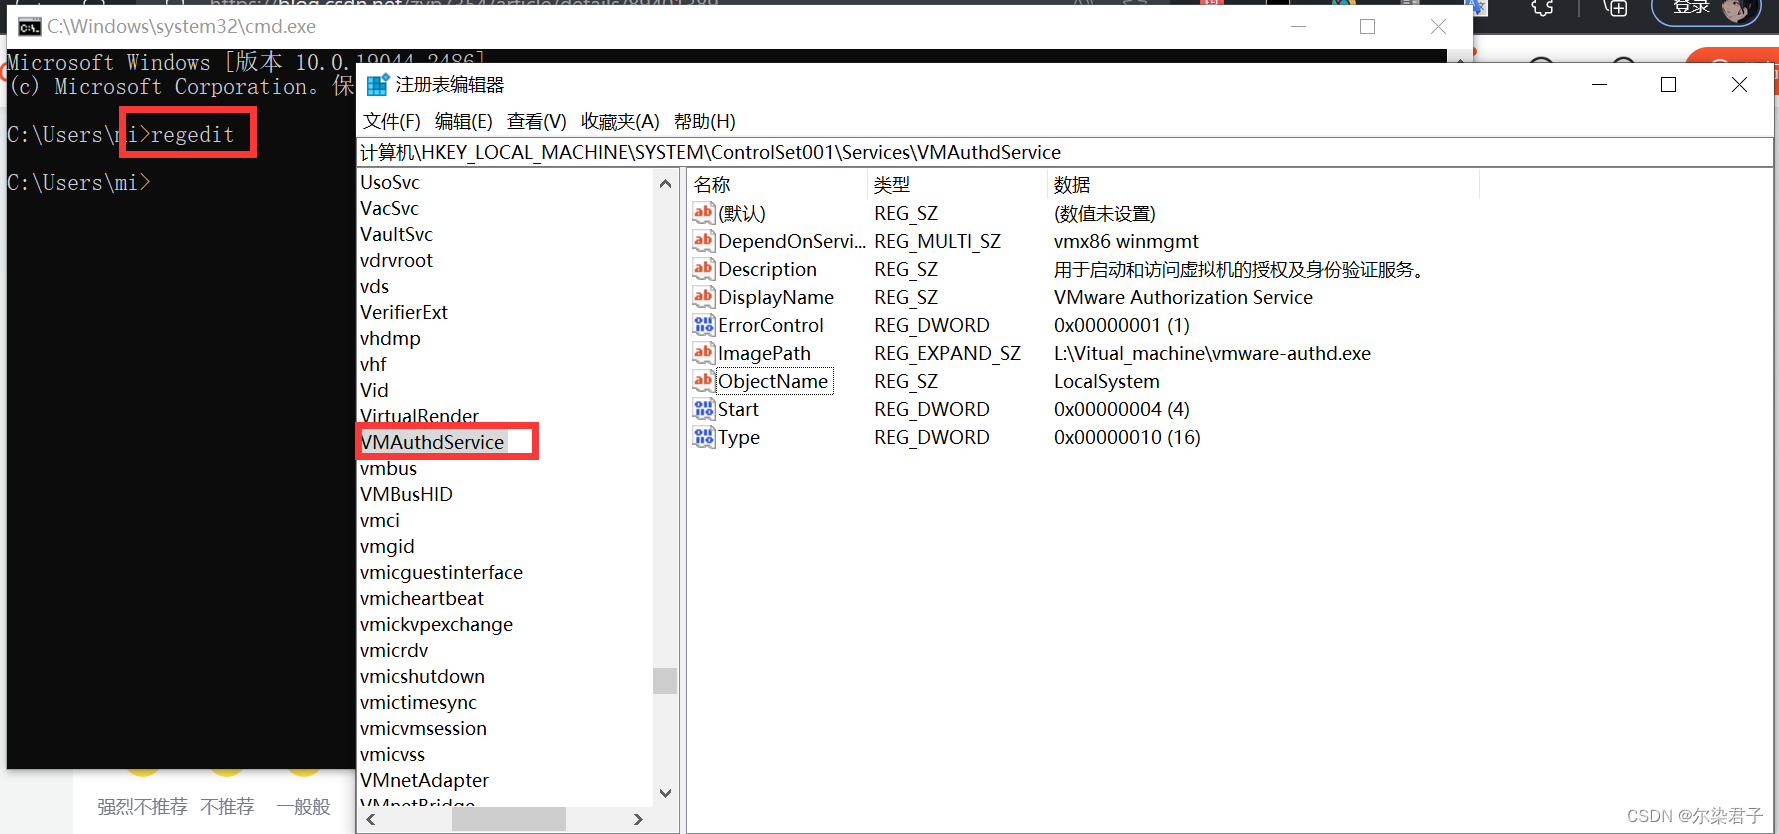
Task: Click the ErrorControl DWORD binary icon
Action: [x=704, y=325]
